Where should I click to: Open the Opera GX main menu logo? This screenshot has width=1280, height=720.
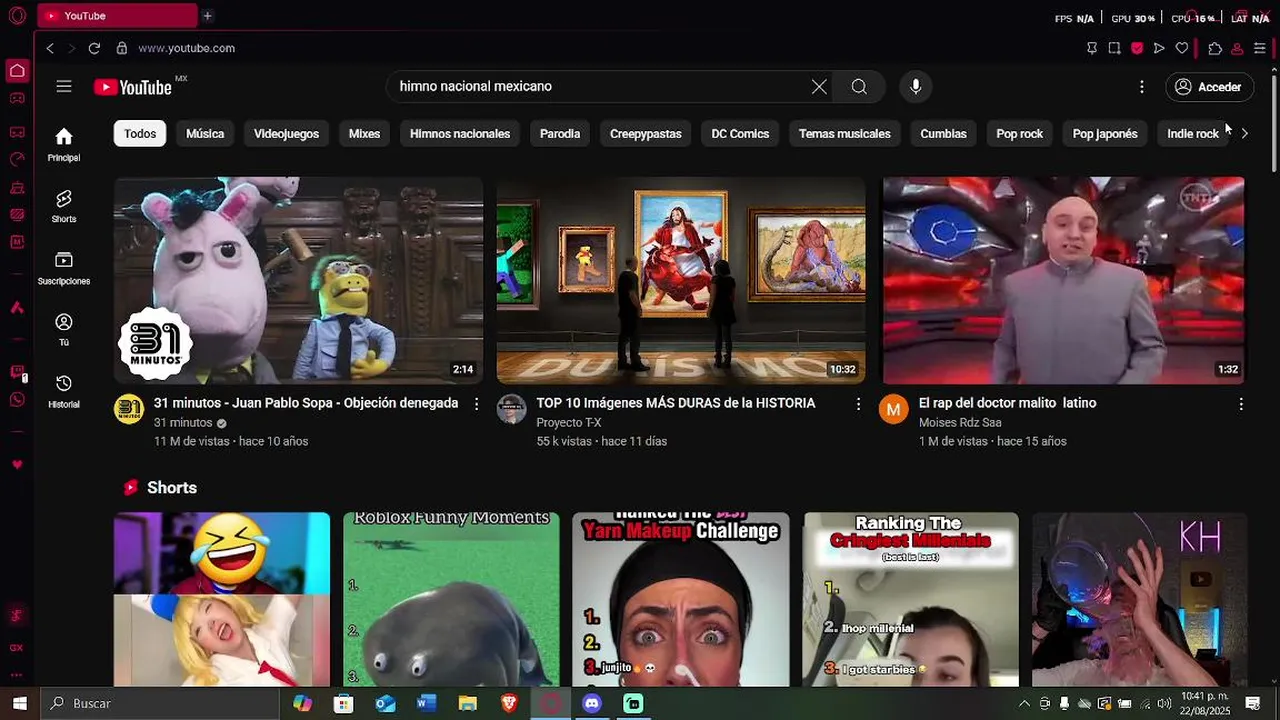pyautogui.click(x=17, y=16)
